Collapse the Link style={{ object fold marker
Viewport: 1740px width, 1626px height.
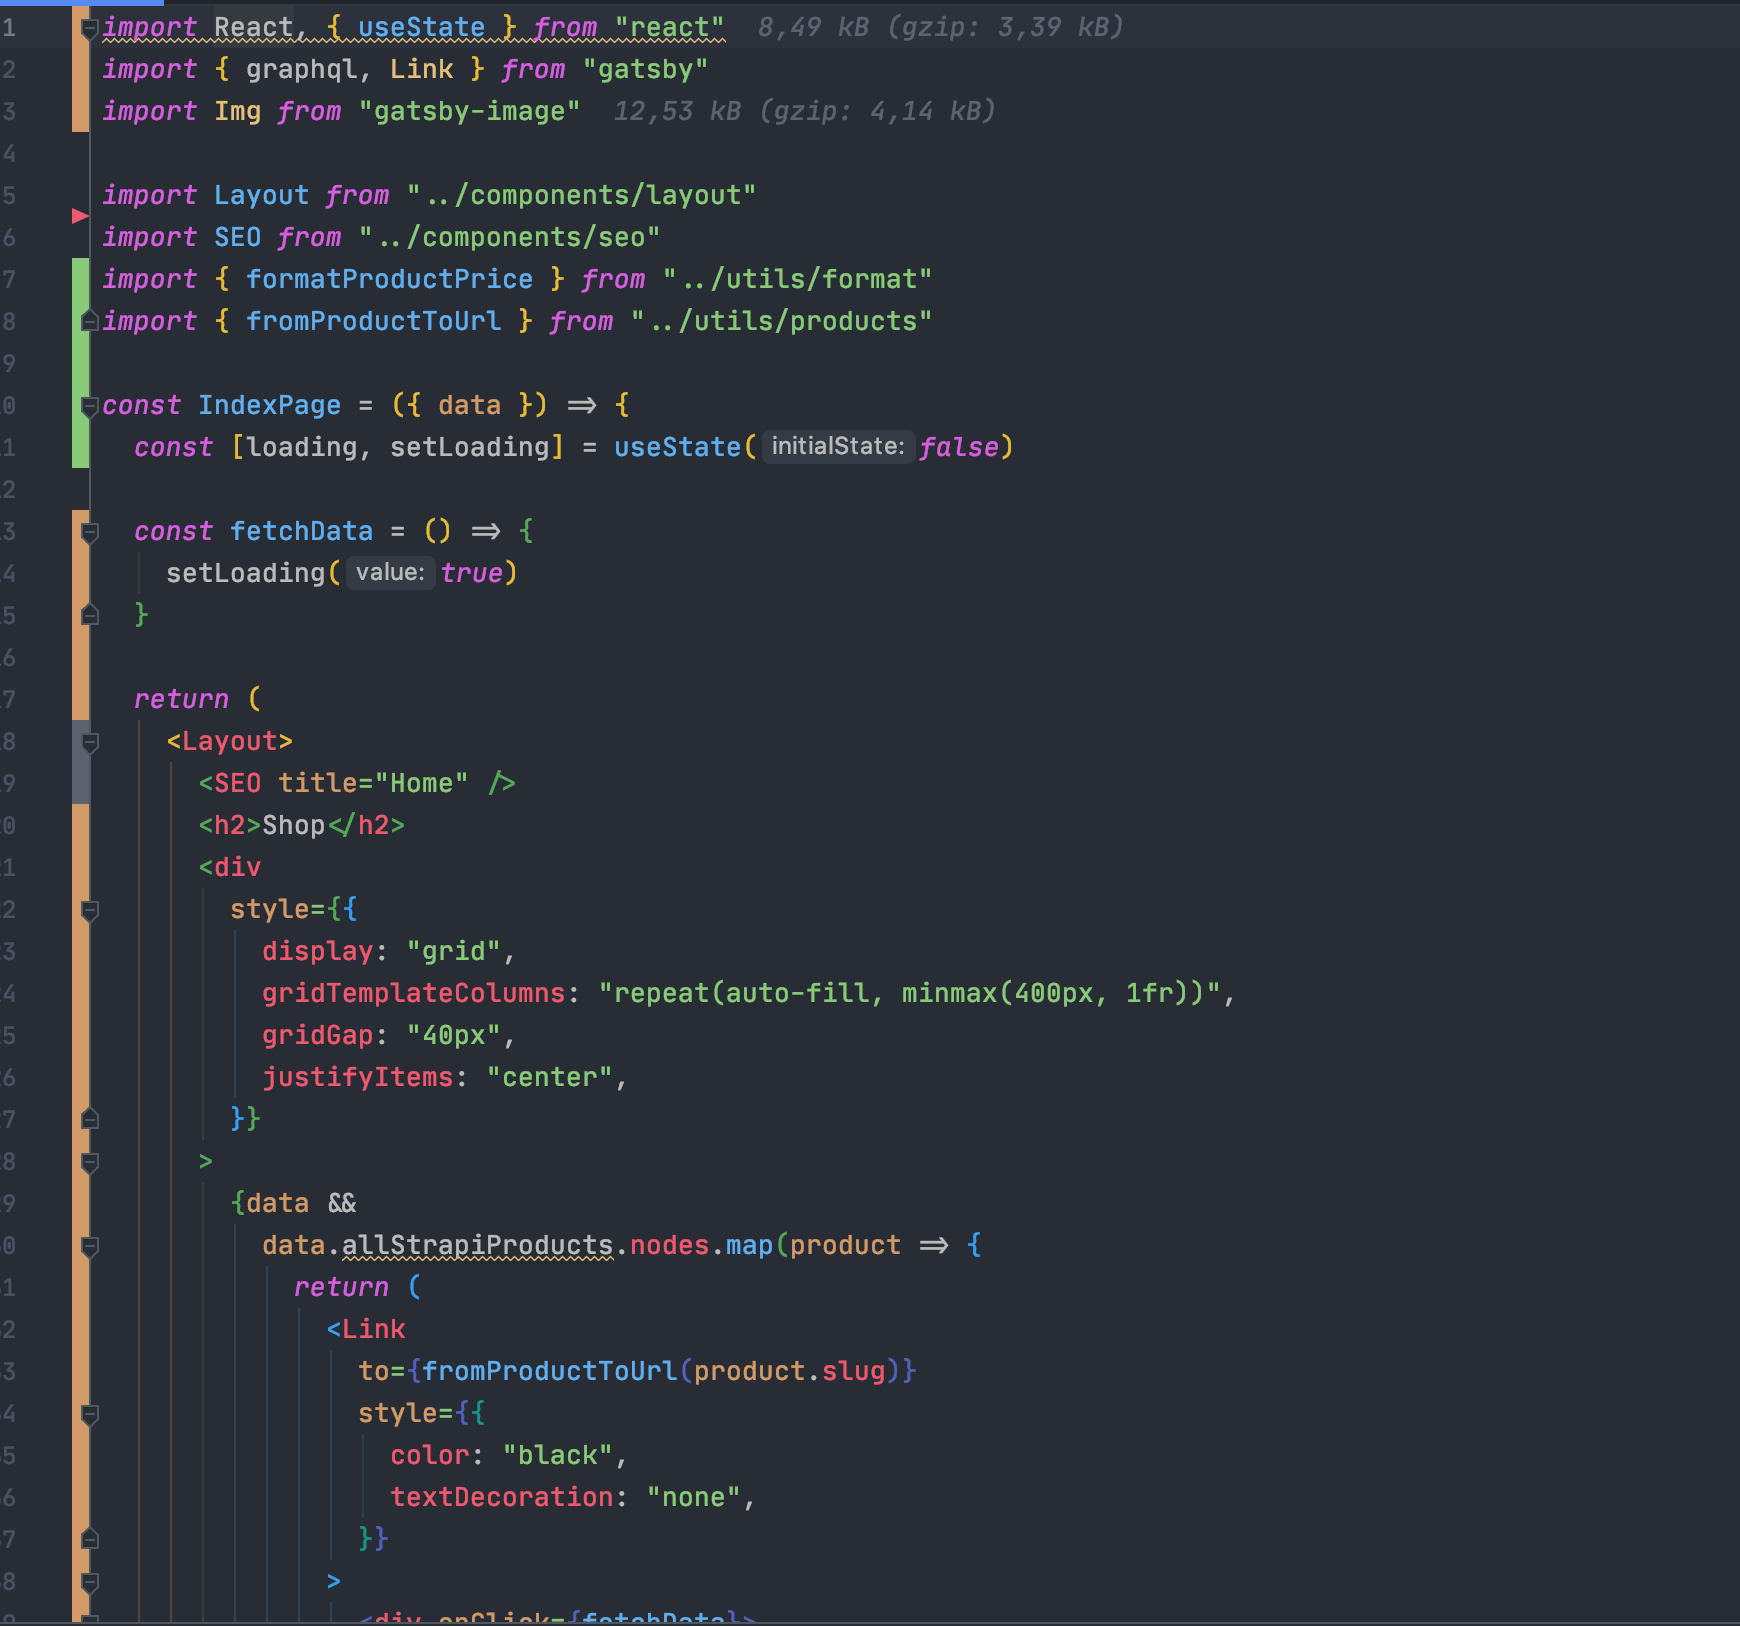coord(89,1413)
